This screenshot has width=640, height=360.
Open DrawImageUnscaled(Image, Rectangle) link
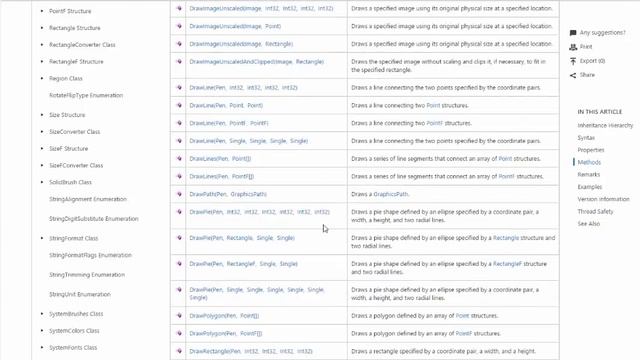point(241,44)
